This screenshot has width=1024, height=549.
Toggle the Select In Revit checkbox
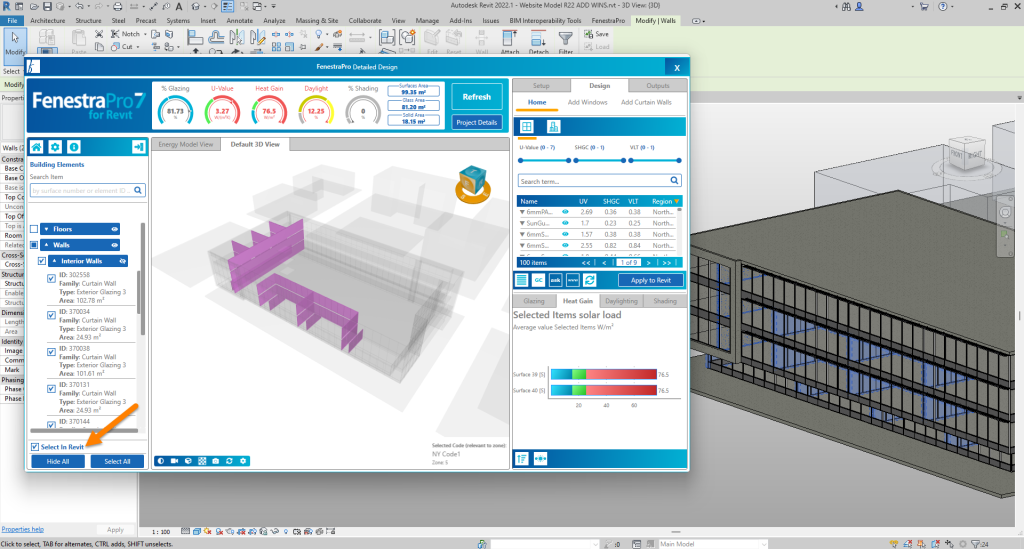[35, 447]
